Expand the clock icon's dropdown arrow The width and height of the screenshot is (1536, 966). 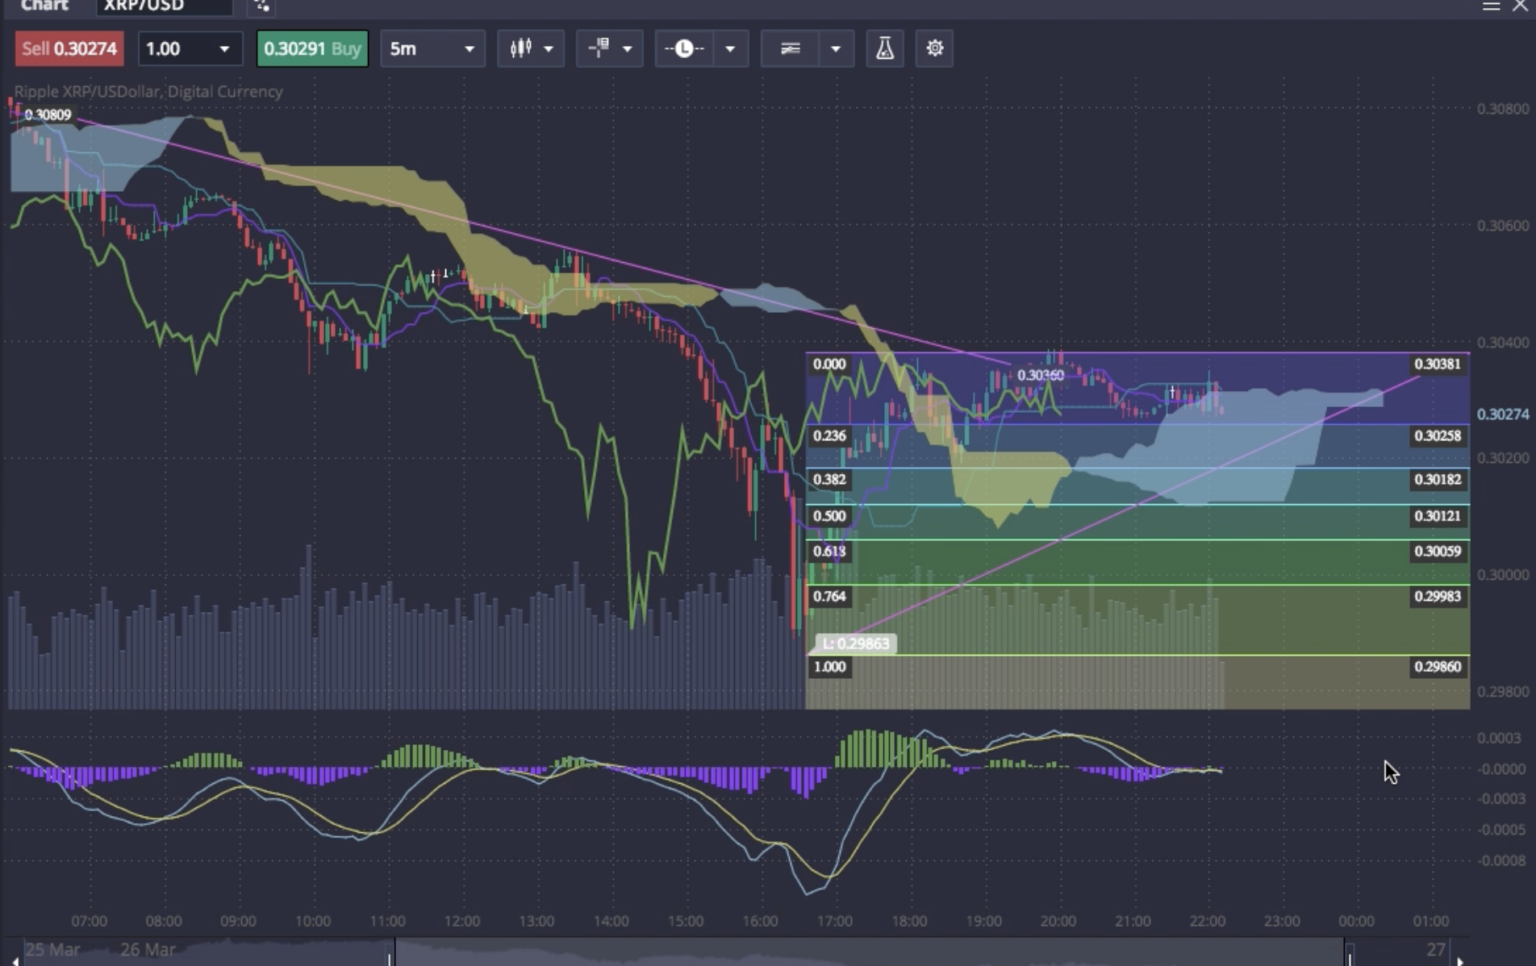pos(731,48)
